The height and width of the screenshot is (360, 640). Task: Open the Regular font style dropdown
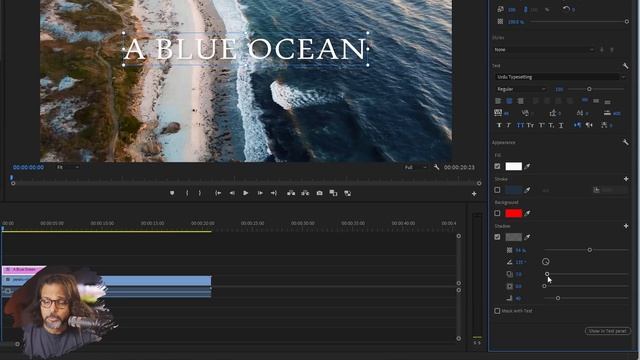click(521, 89)
